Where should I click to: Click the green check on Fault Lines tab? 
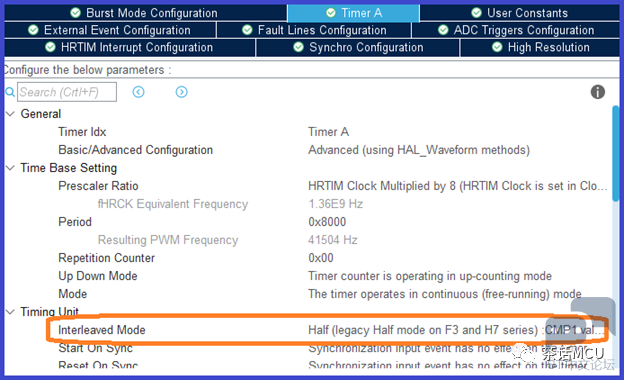(247, 30)
